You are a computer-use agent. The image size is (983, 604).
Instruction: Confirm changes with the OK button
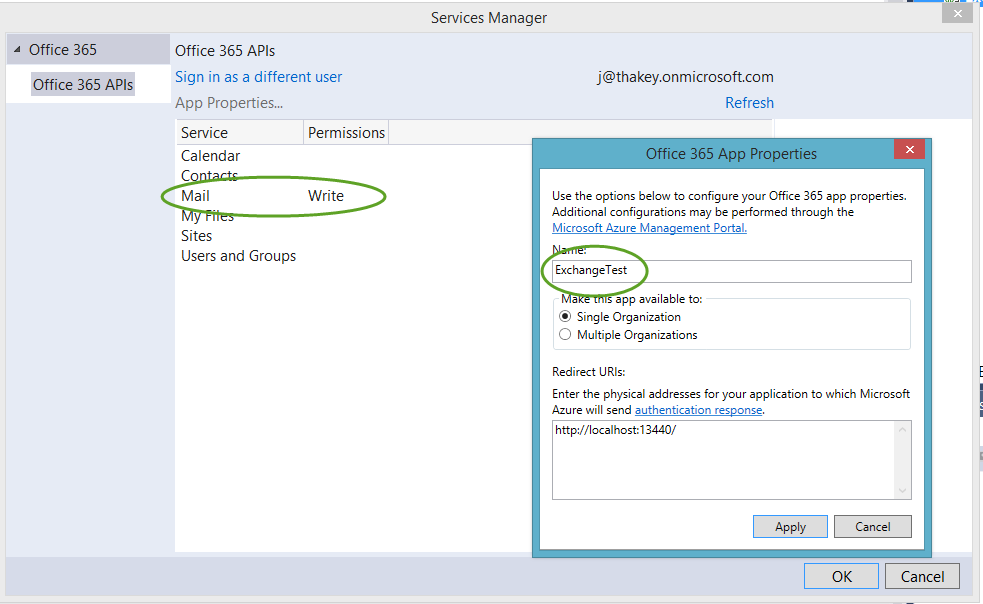840,576
